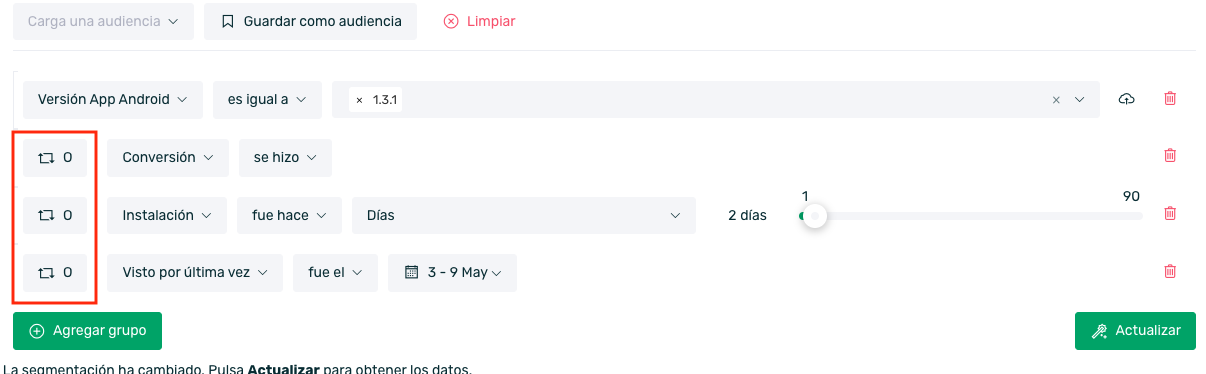1206x374 pixels.
Task: Open the Carga una audiencia dropdown
Action: [x=103, y=21]
